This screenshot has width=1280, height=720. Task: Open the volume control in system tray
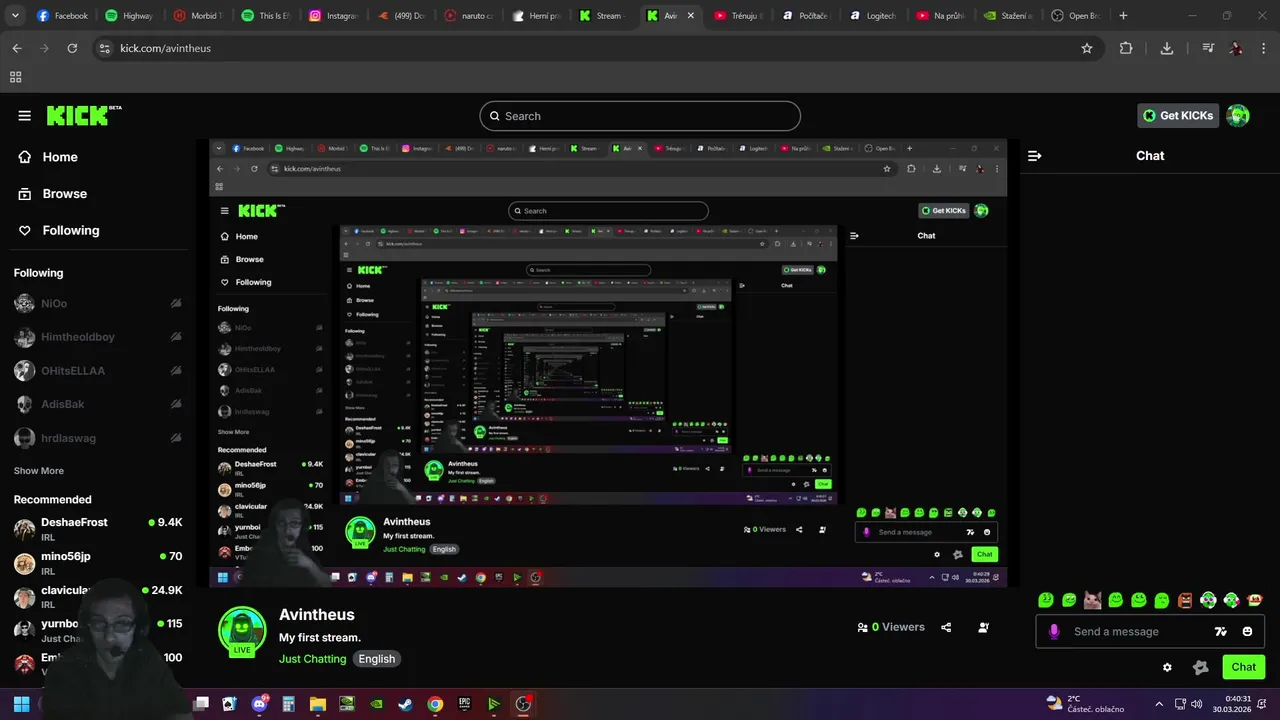[1197, 704]
